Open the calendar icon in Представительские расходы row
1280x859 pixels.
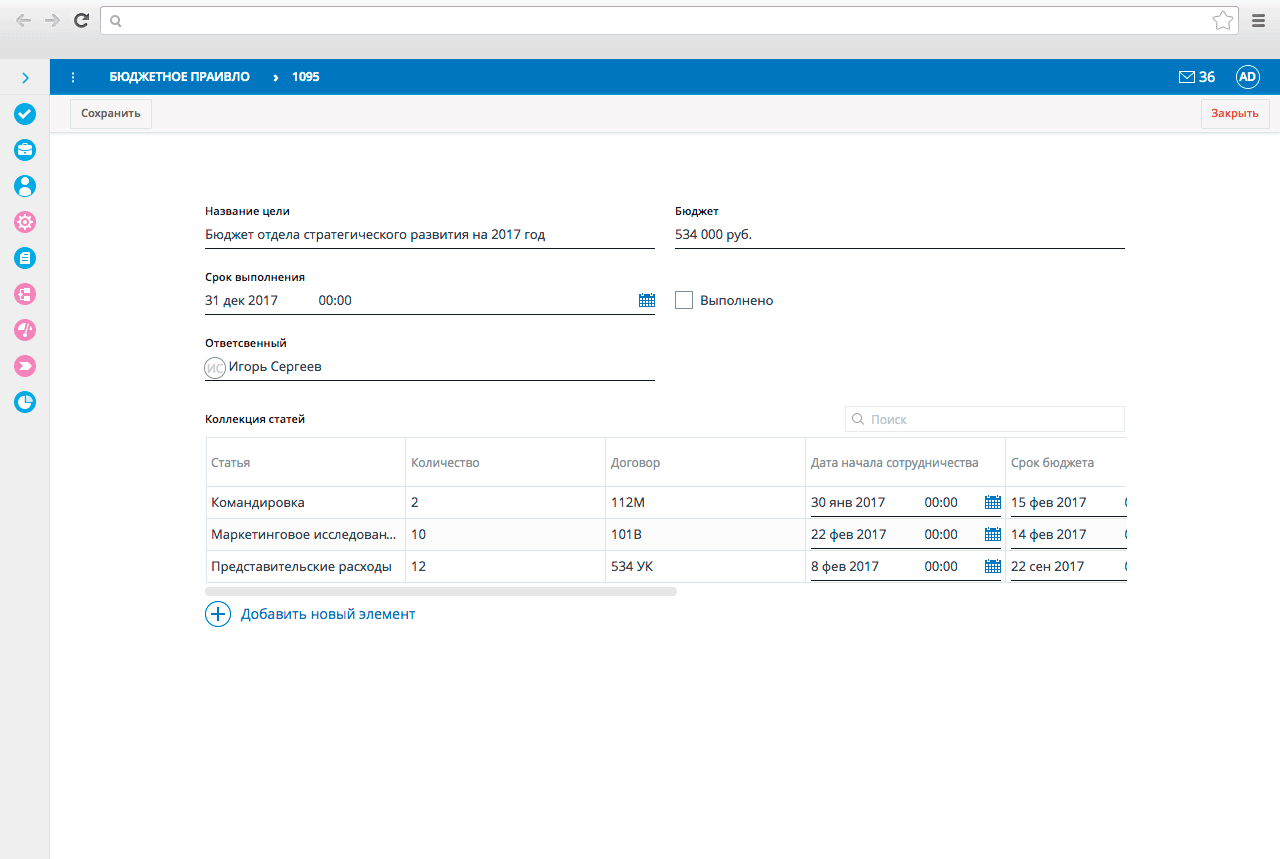(x=992, y=567)
